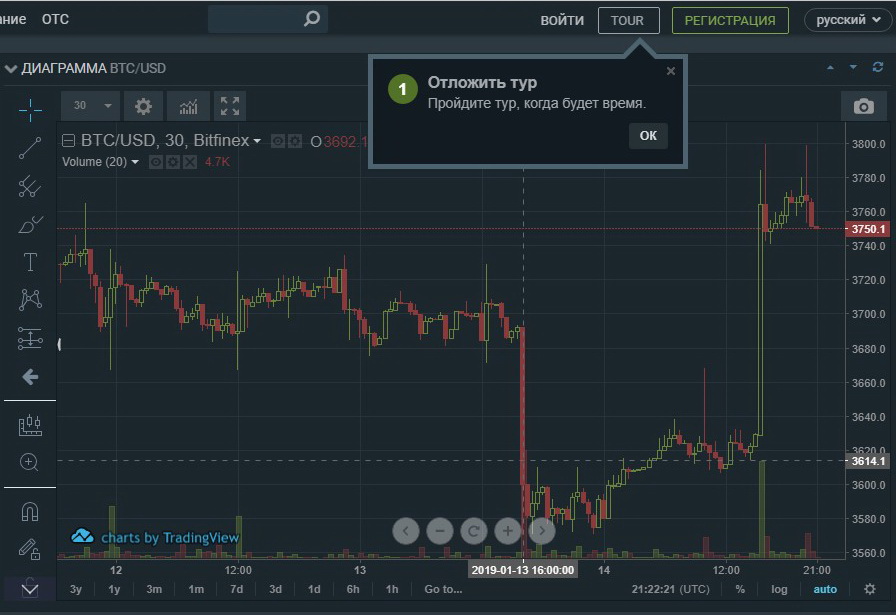Select the XABCD pattern tool

click(30, 300)
